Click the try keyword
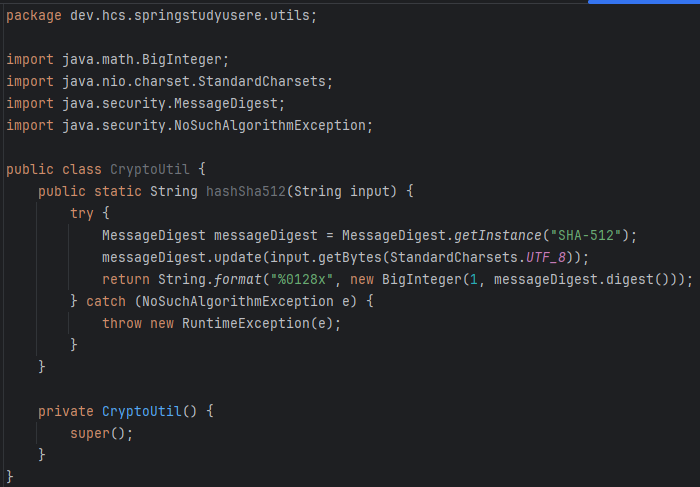The image size is (700, 487). 82,213
